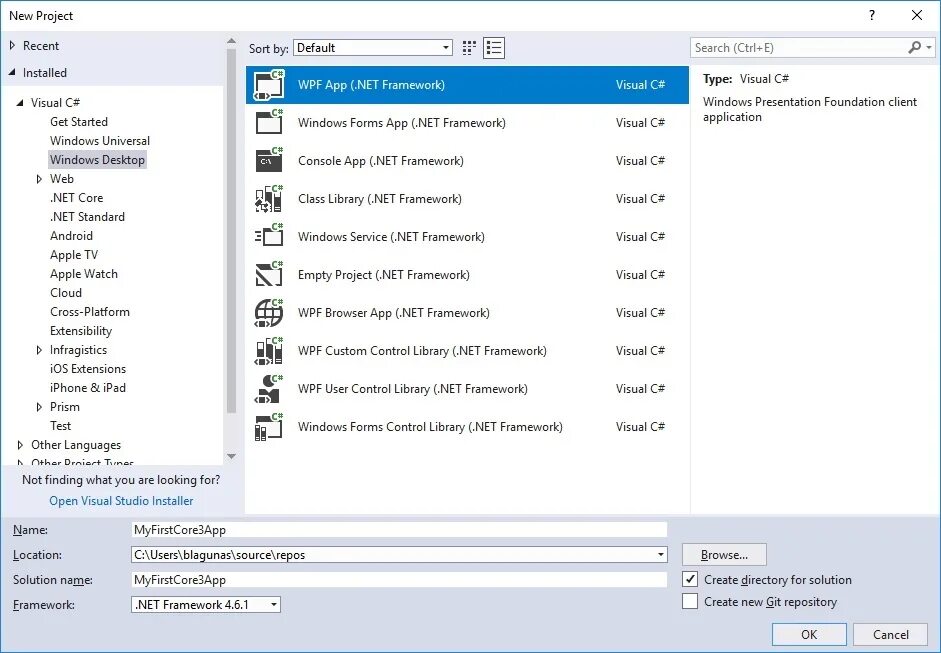
Task: Close the New Project dialog
Action: click(916, 16)
